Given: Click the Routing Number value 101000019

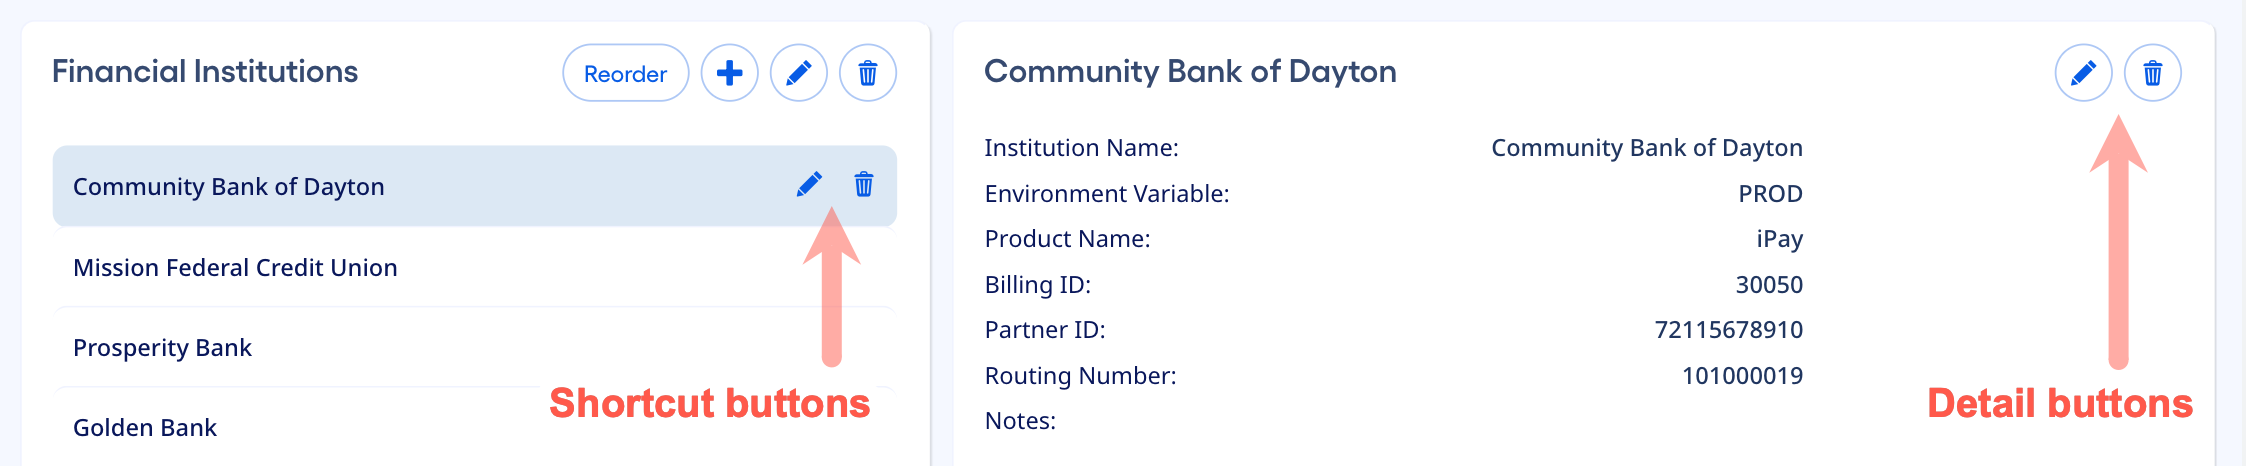Looking at the screenshot, I should pos(1742,376).
